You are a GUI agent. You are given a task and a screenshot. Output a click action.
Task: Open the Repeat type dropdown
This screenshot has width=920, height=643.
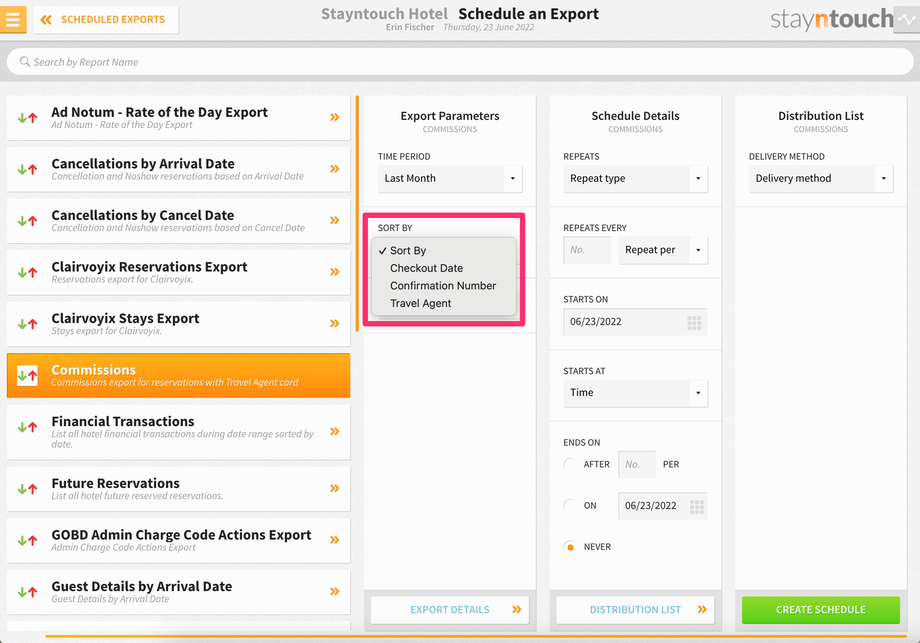[x=635, y=178]
